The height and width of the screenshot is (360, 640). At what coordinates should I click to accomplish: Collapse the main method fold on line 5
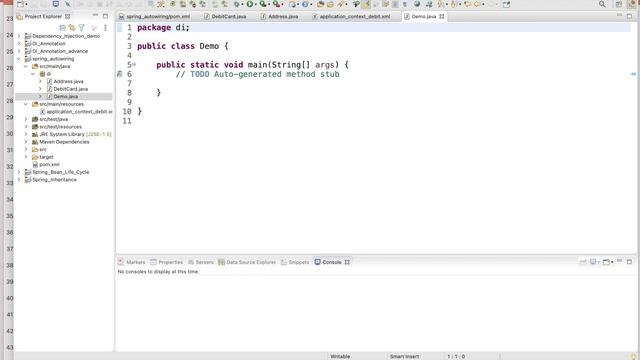pyautogui.click(x=134, y=64)
